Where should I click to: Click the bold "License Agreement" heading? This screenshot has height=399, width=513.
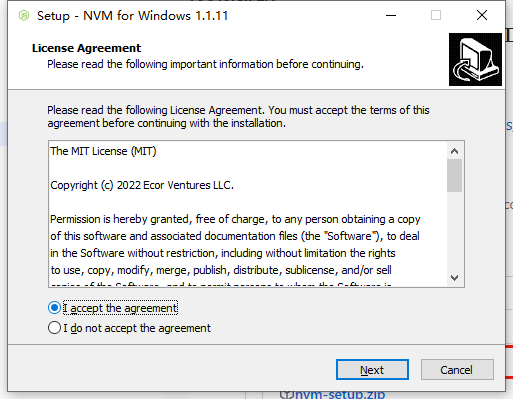[86, 48]
